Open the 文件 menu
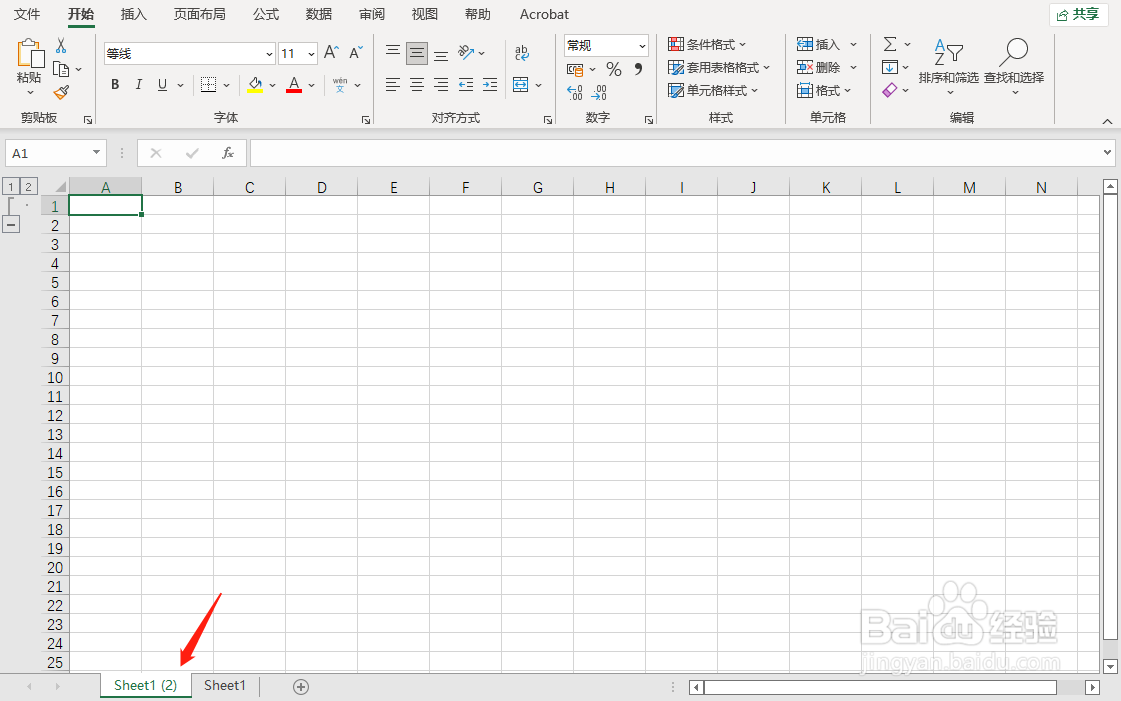This screenshot has height=701, width=1121. point(27,14)
